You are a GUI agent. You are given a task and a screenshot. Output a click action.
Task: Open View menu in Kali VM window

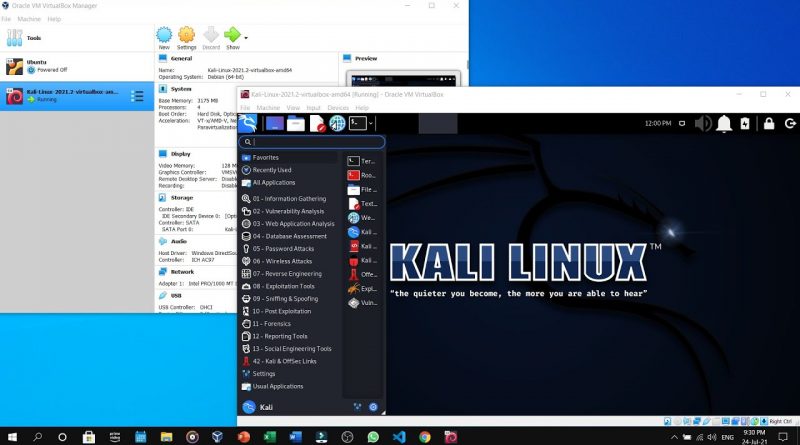(x=293, y=108)
